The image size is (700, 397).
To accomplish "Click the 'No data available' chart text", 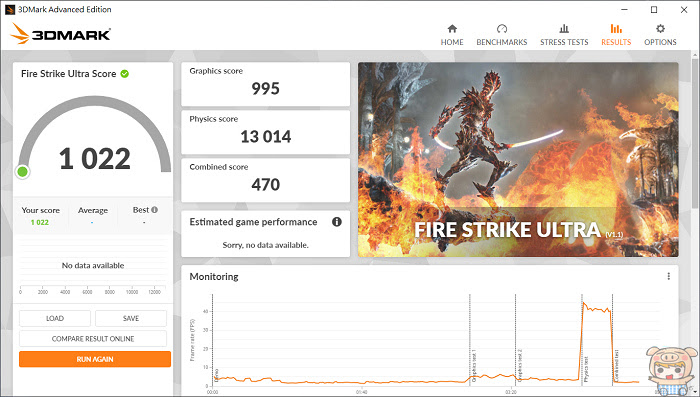I will point(93,265).
